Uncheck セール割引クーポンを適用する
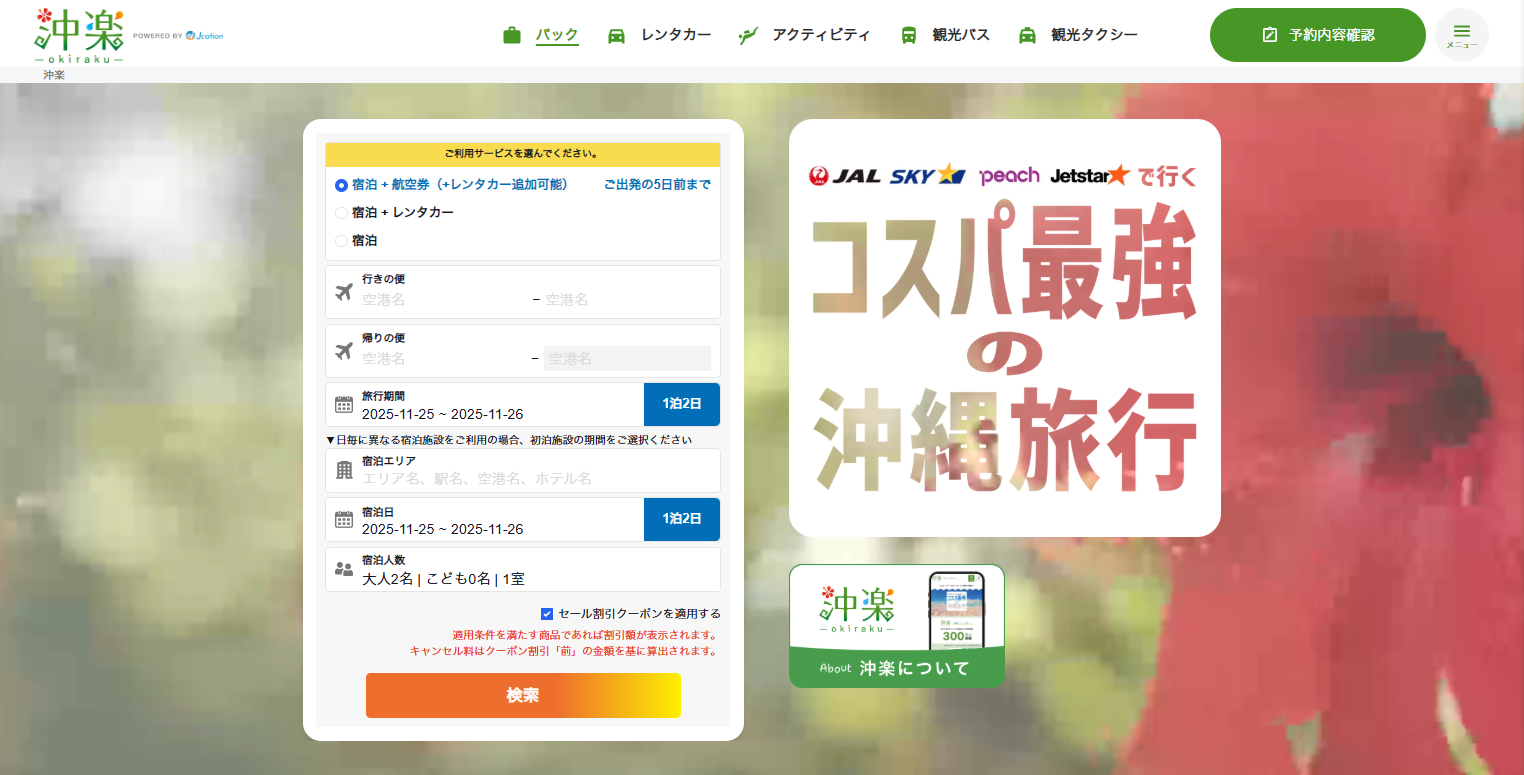This screenshot has width=1524, height=775. pos(545,613)
